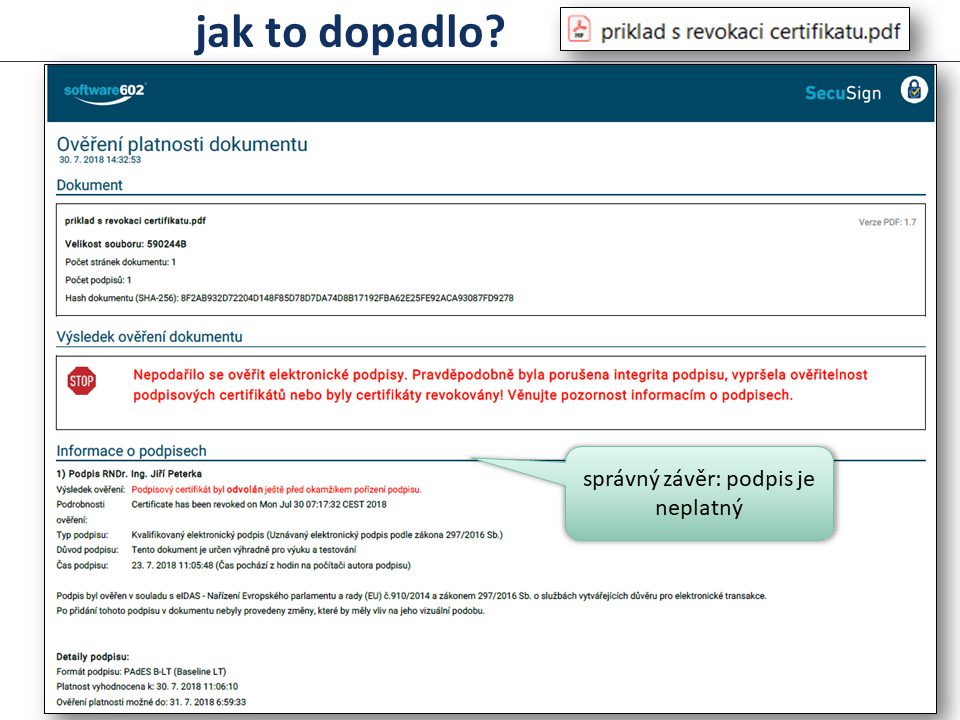Image resolution: width=960 pixels, height=720 pixels.
Task: Click the slide title 'jak to dopadlo?'
Action: [350, 32]
